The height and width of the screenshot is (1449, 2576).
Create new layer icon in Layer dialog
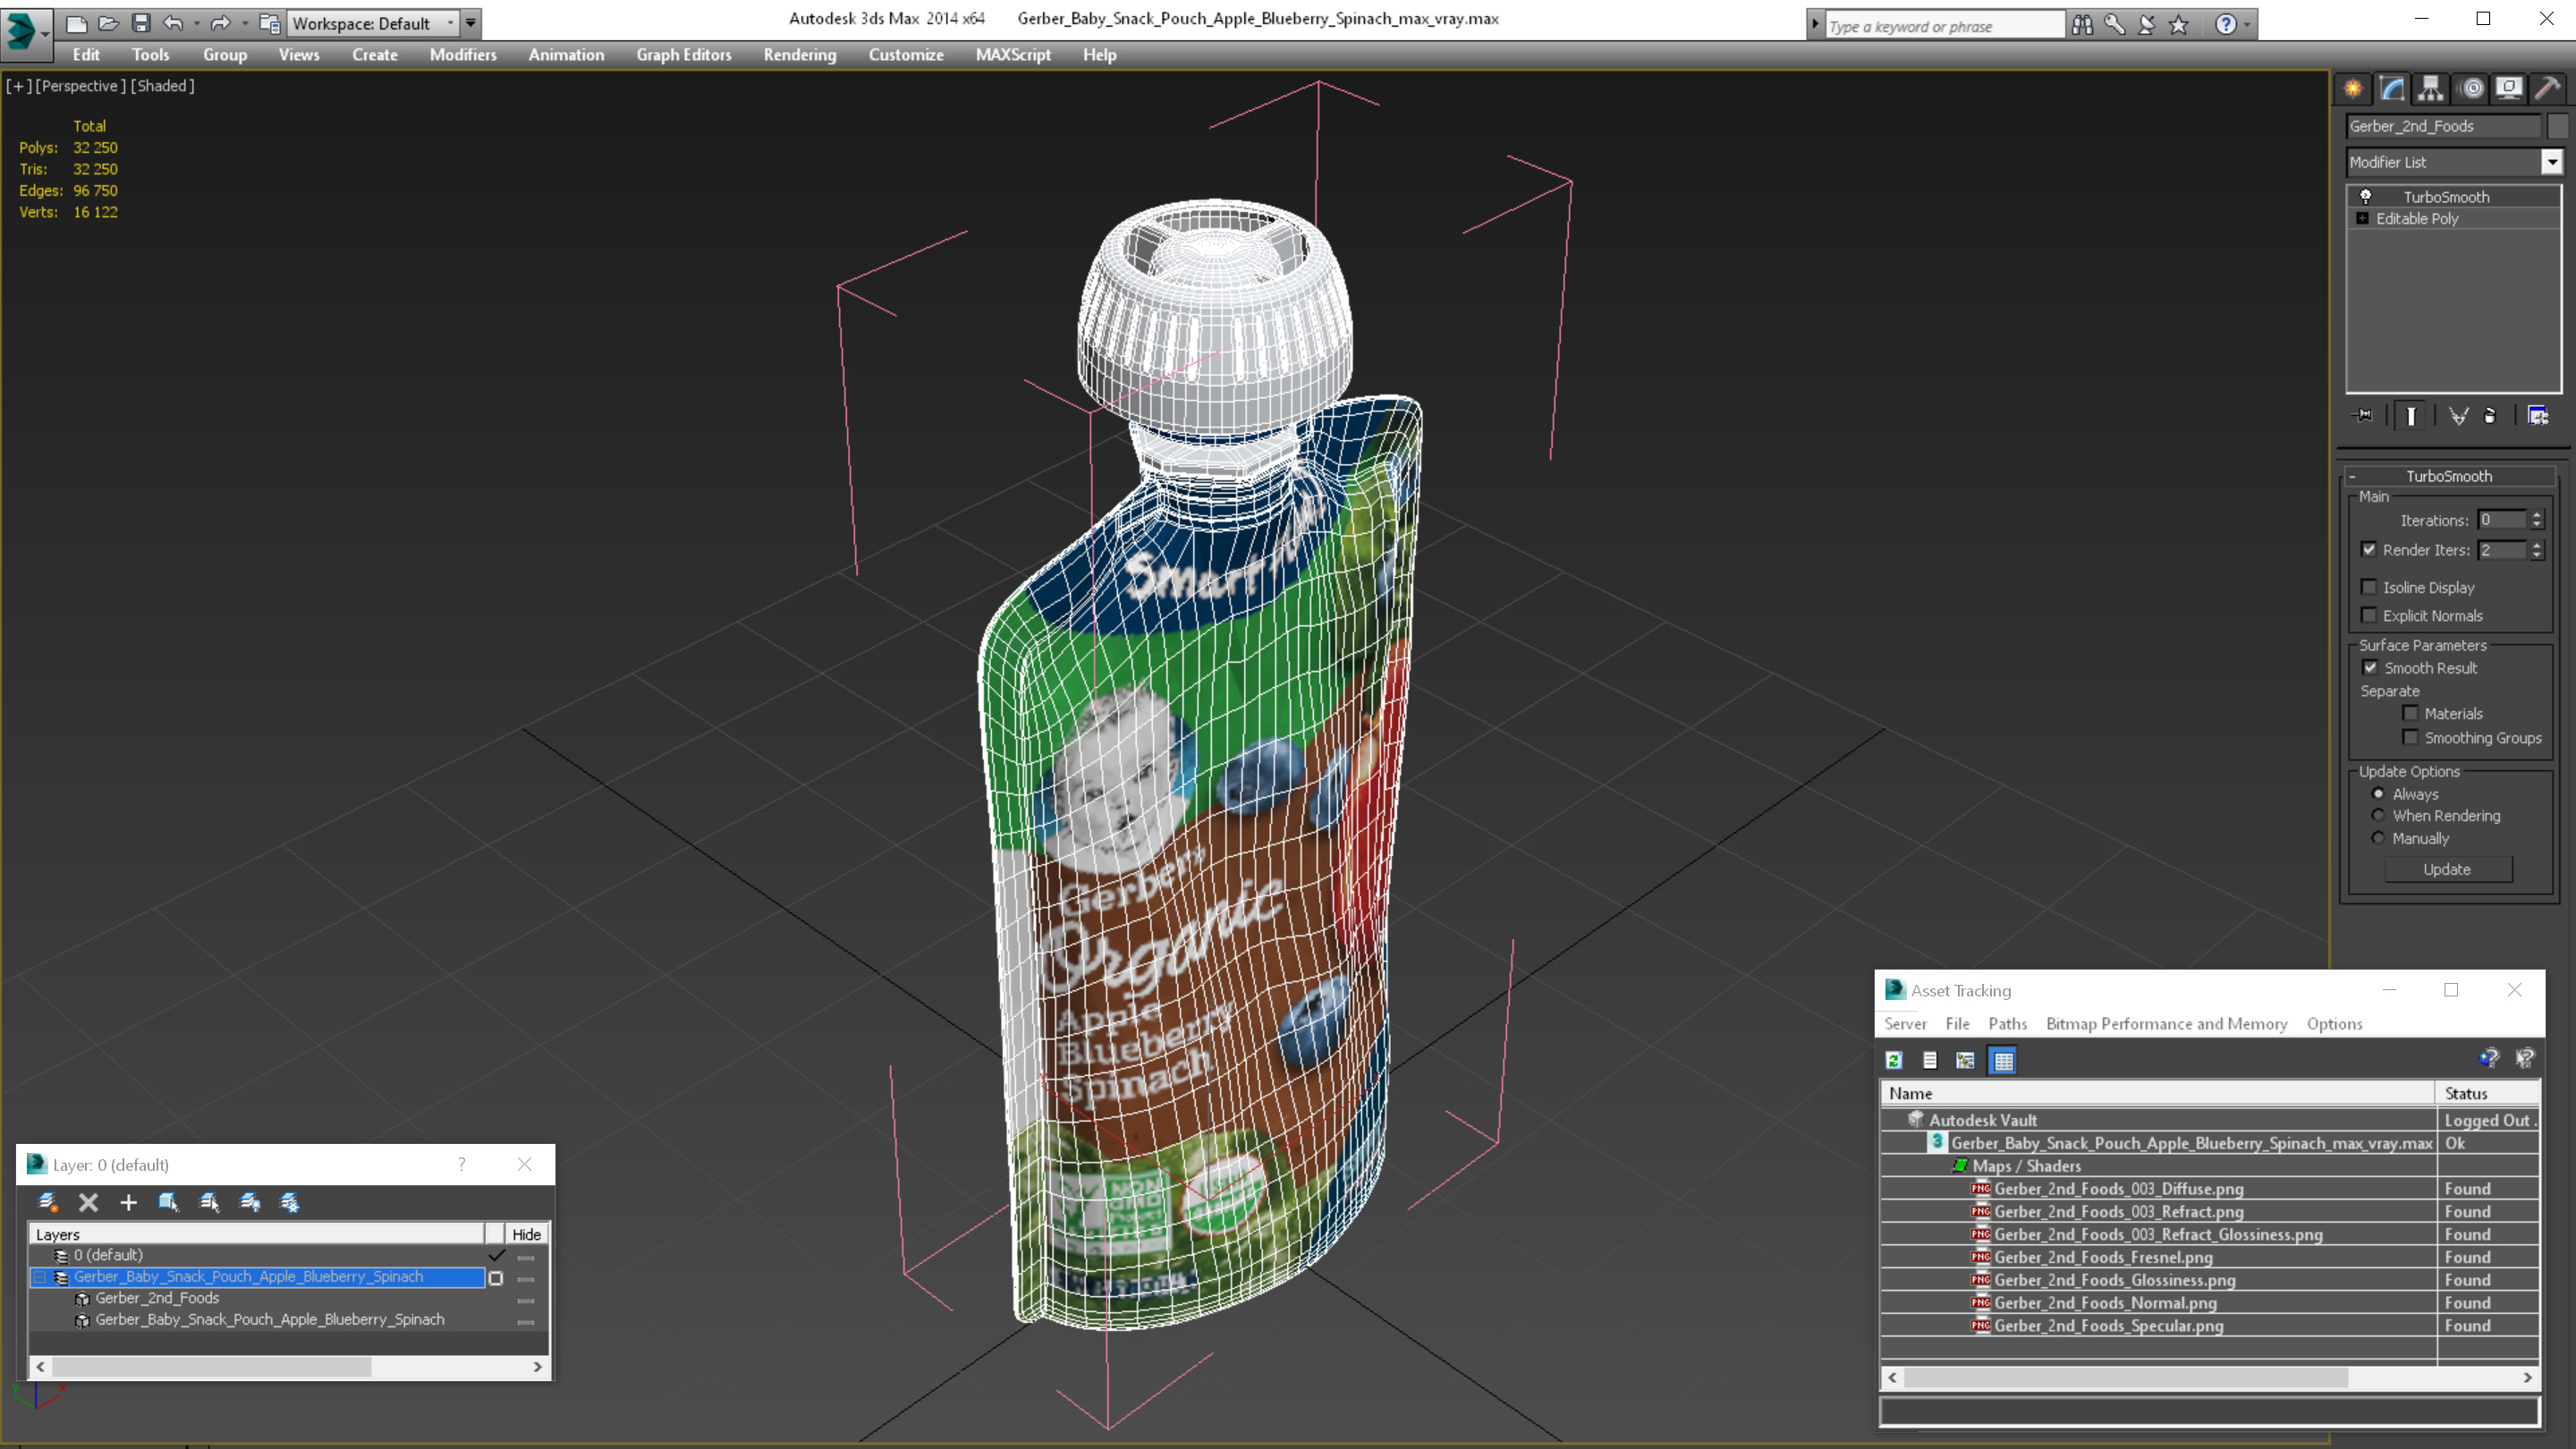point(47,1202)
